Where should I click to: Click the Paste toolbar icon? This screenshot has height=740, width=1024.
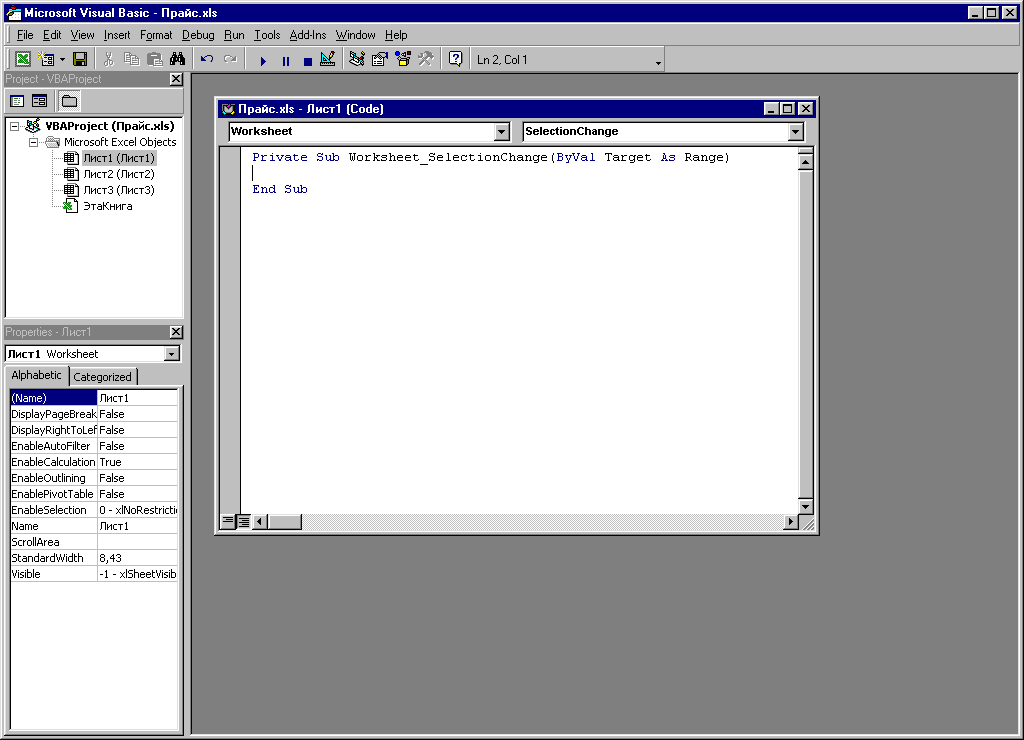tap(155, 59)
